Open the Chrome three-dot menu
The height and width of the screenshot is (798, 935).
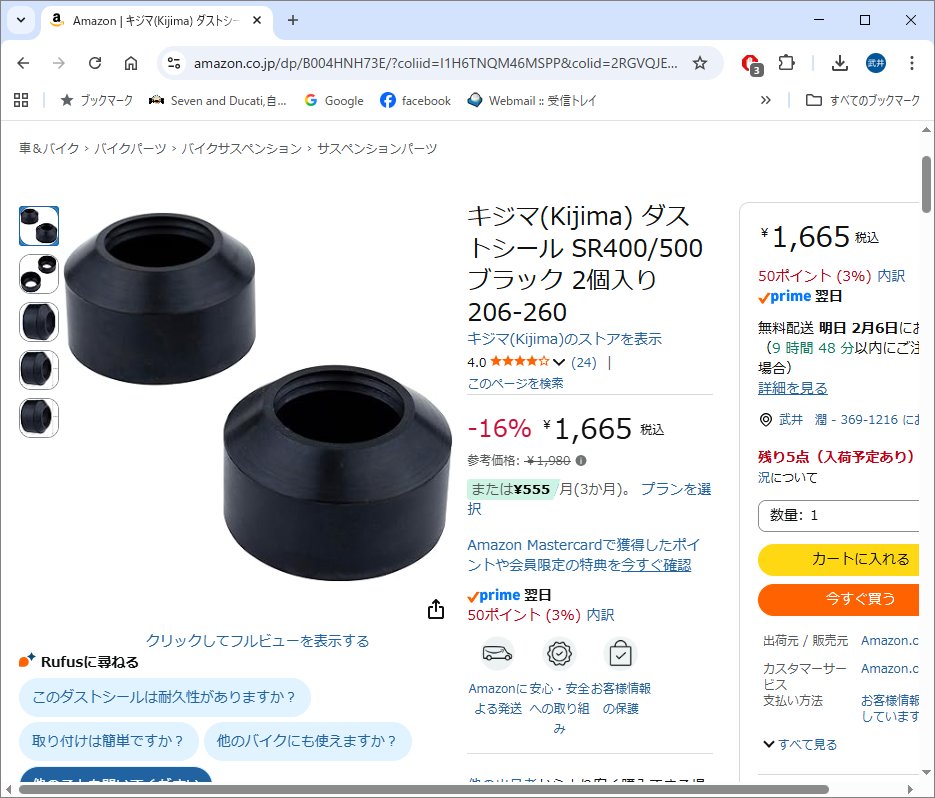tap(912, 63)
